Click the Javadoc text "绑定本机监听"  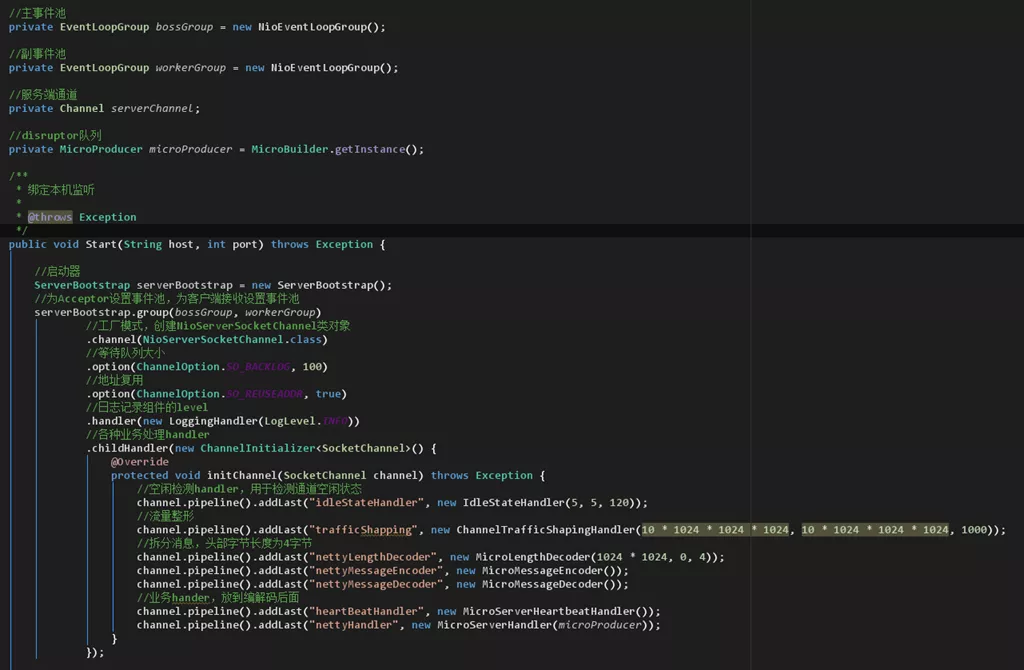(61, 190)
